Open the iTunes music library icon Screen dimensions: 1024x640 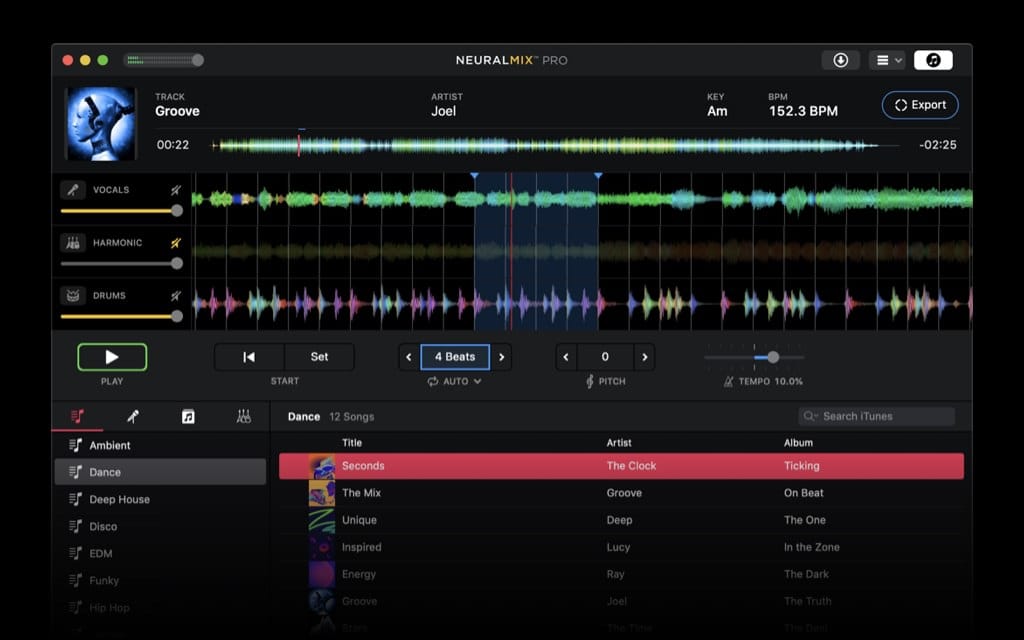[188, 416]
